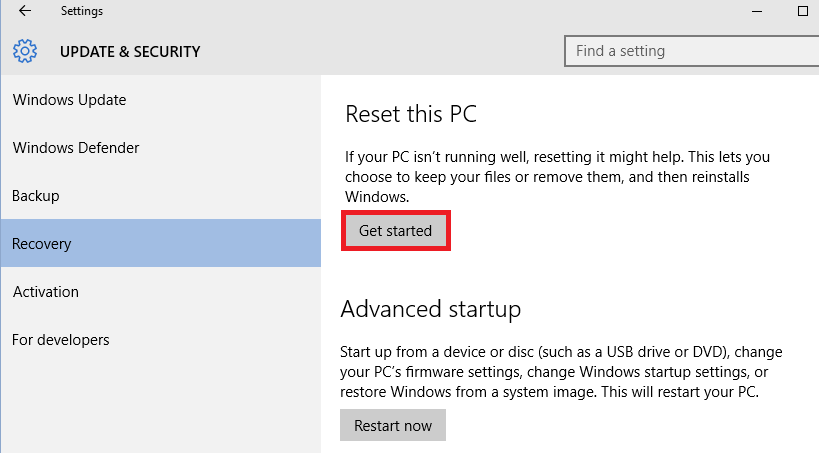
Task: Switch to Windows Defender settings
Action: [x=76, y=148]
